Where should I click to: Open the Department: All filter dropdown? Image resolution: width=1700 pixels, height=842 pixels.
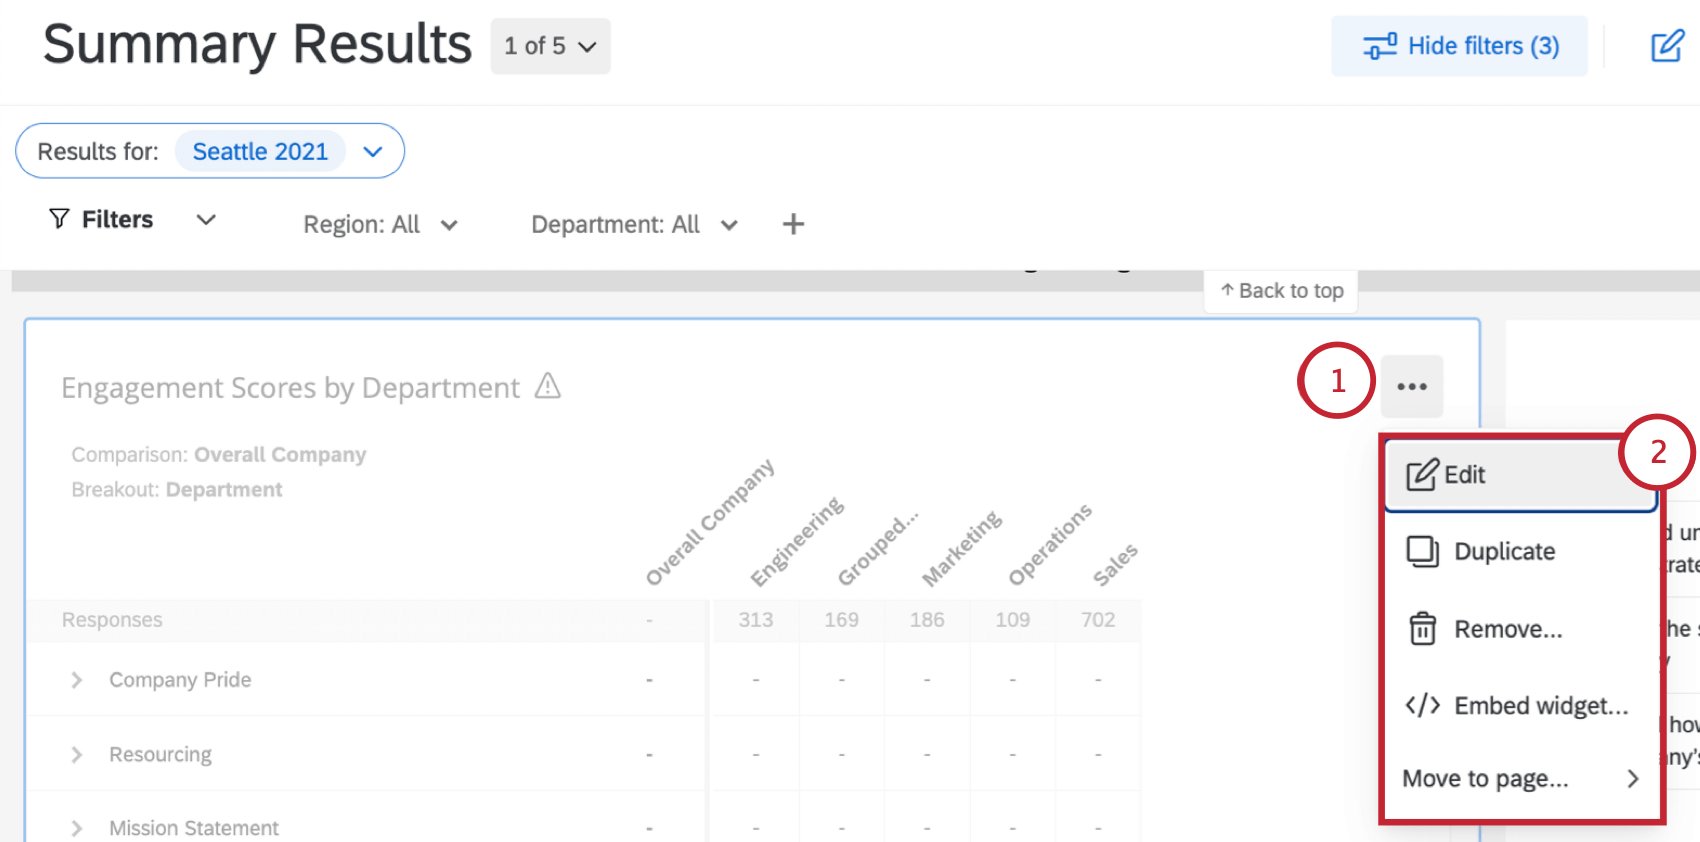point(634,225)
